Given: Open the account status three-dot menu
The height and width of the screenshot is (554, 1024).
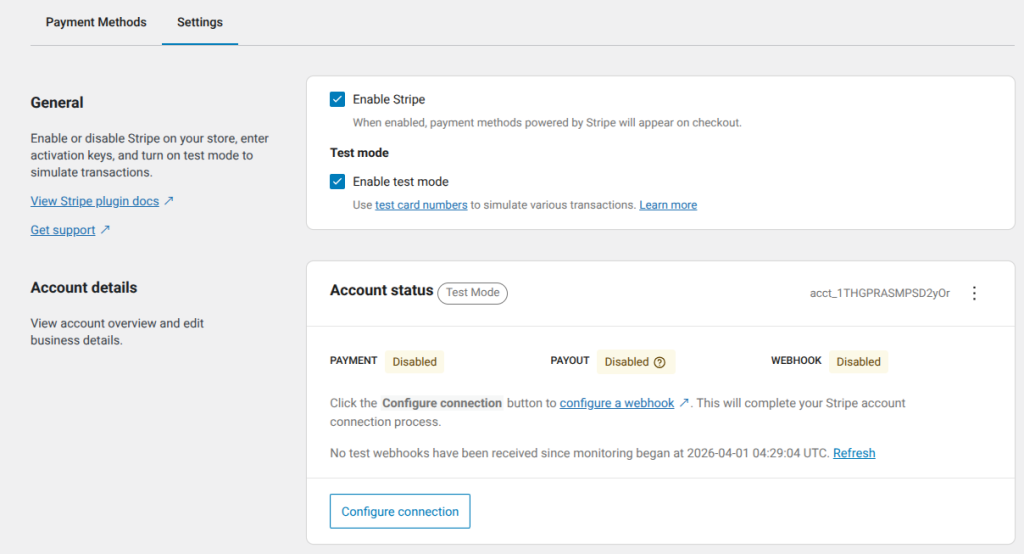Looking at the screenshot, I should point(974,293).
